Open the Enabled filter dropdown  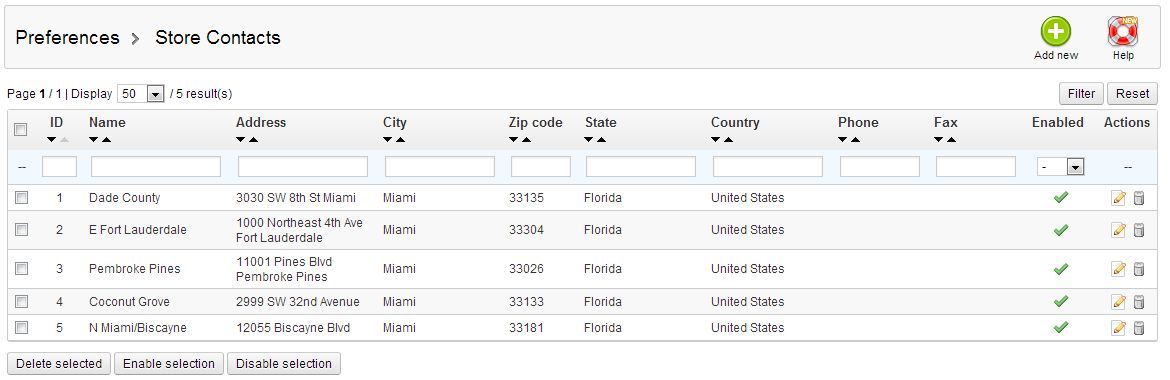coord(1060,167)
